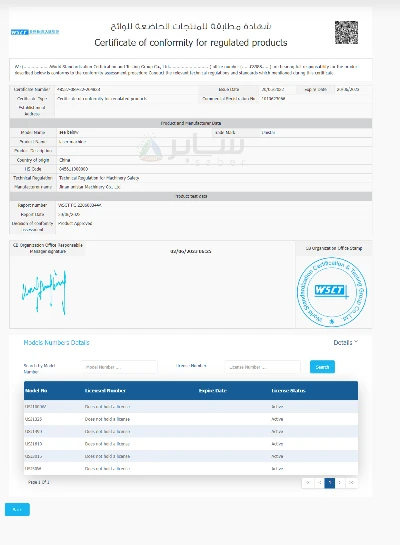Click the manager signature image

(44, 292)
